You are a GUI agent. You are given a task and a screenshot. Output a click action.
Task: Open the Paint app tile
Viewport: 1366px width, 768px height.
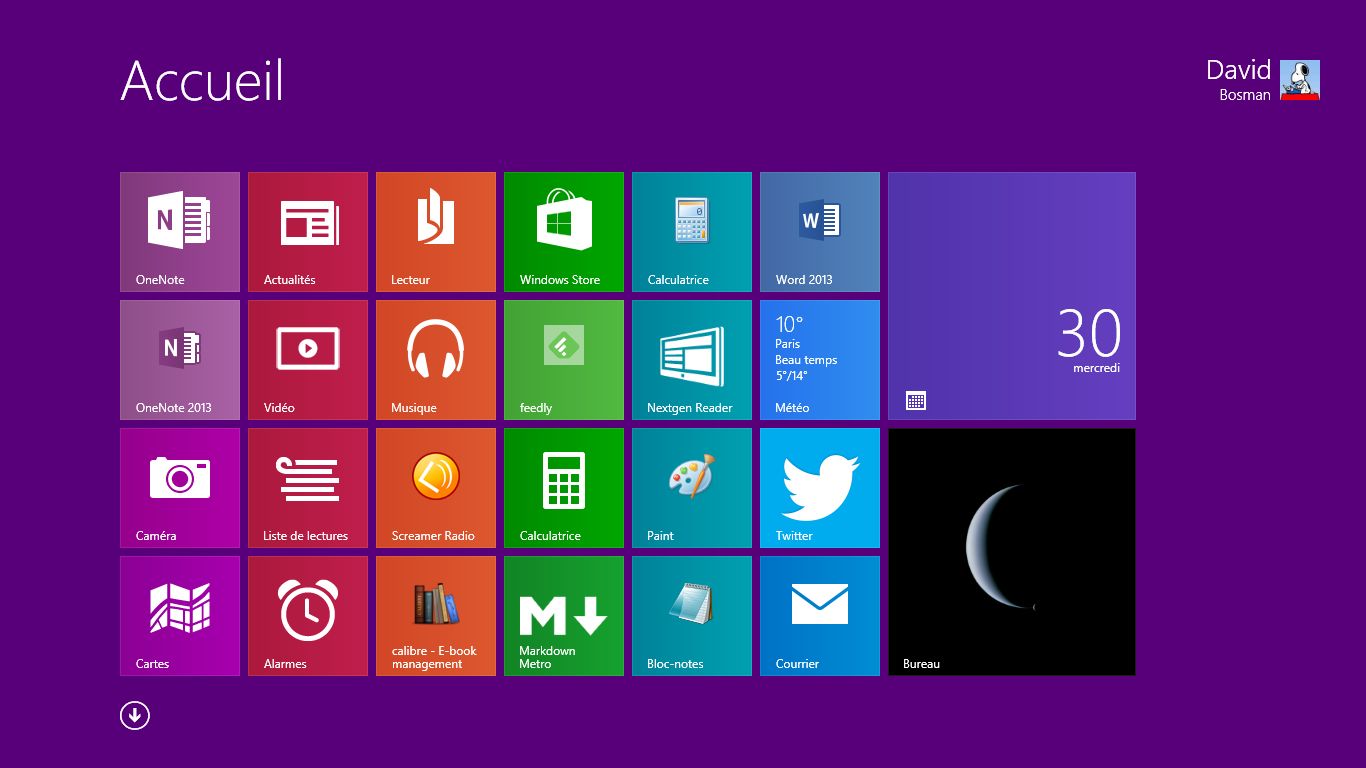(691, 488)
